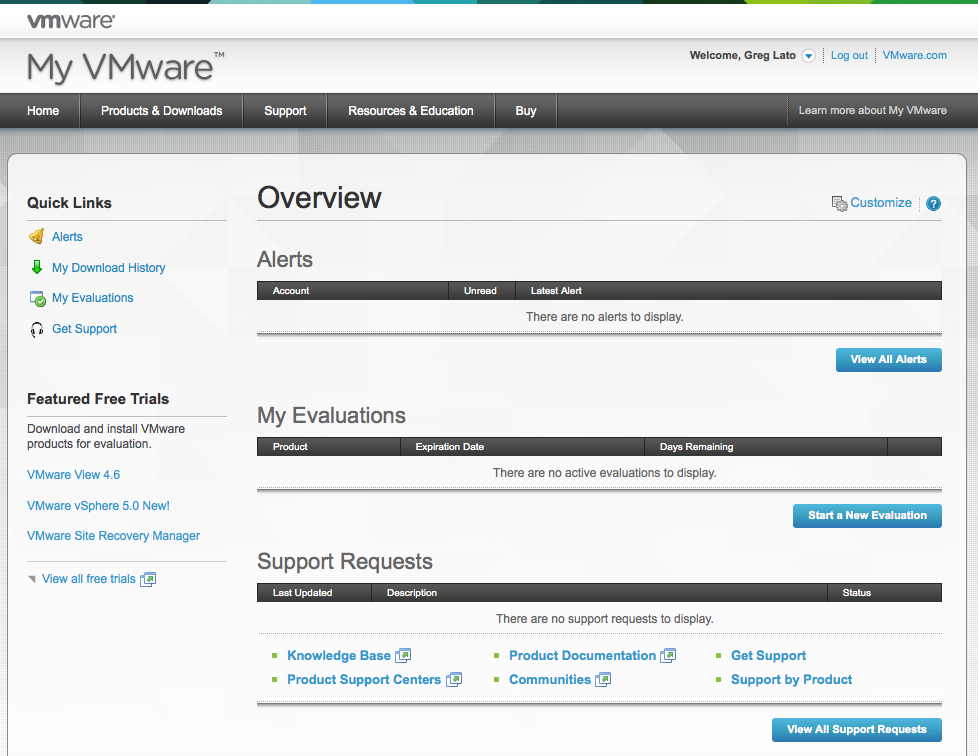Click the Unread column header
The image size is (978, 756).
point(480,291)
